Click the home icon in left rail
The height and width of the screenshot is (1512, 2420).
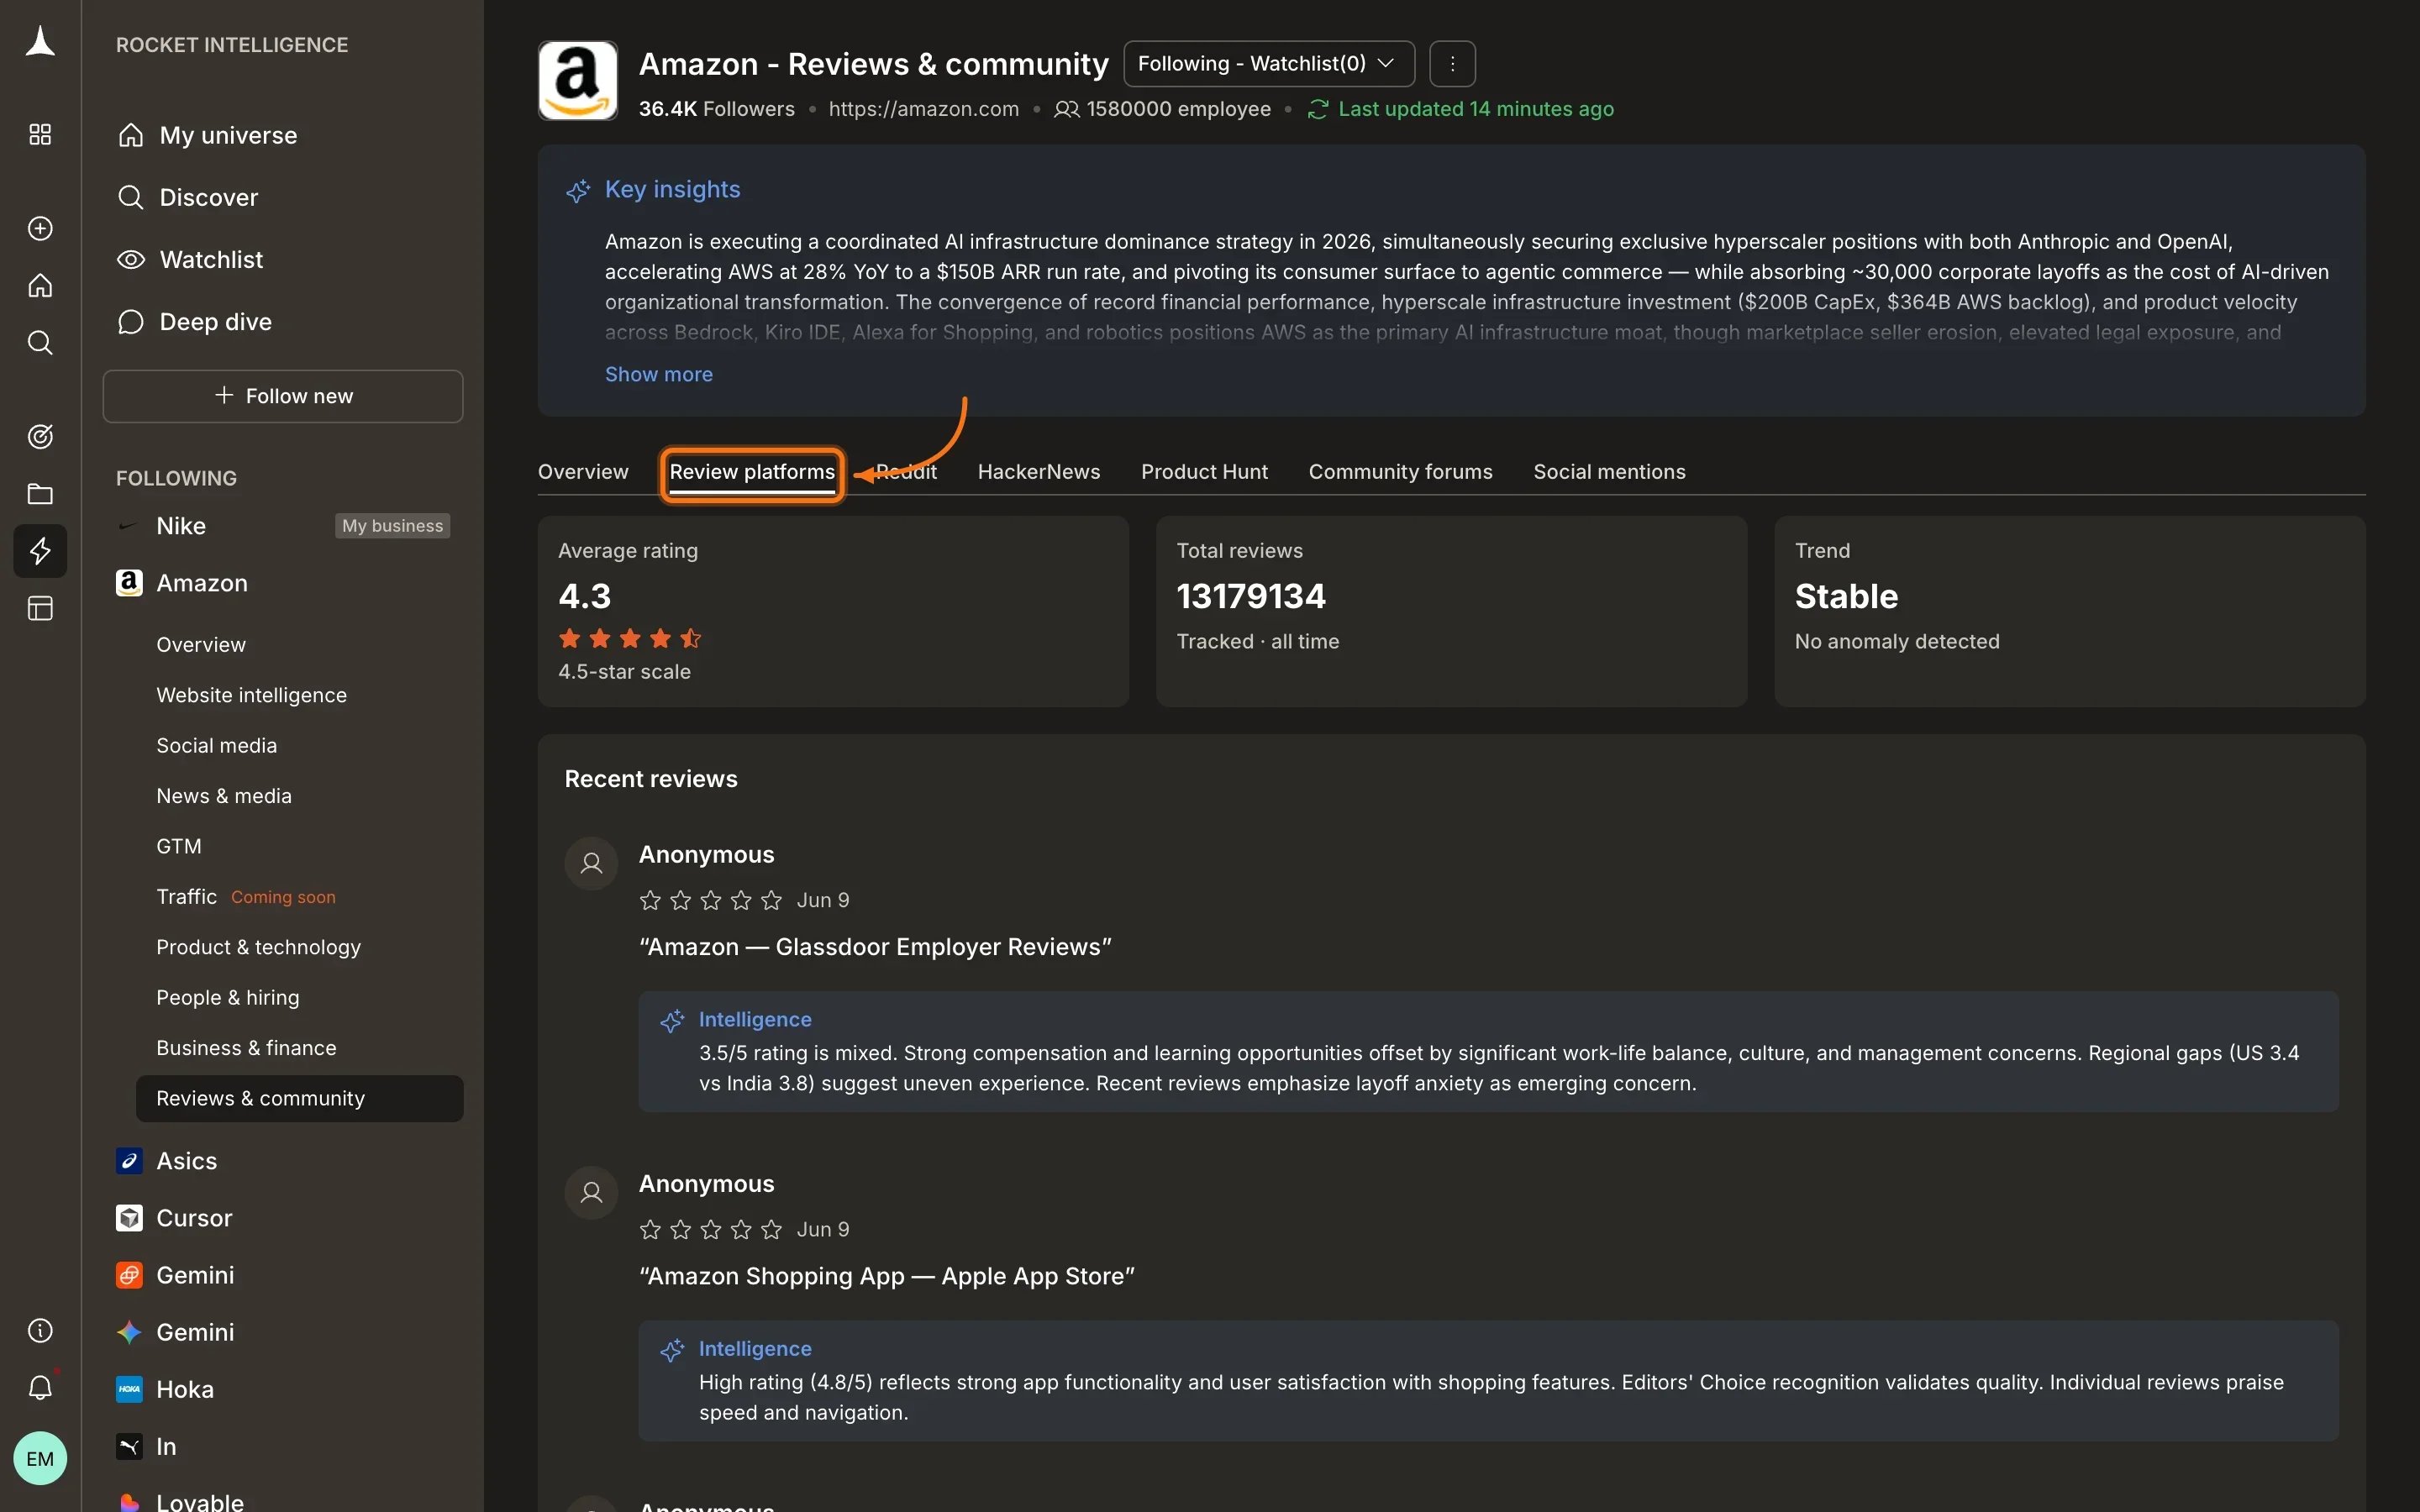tap(40, 285)
